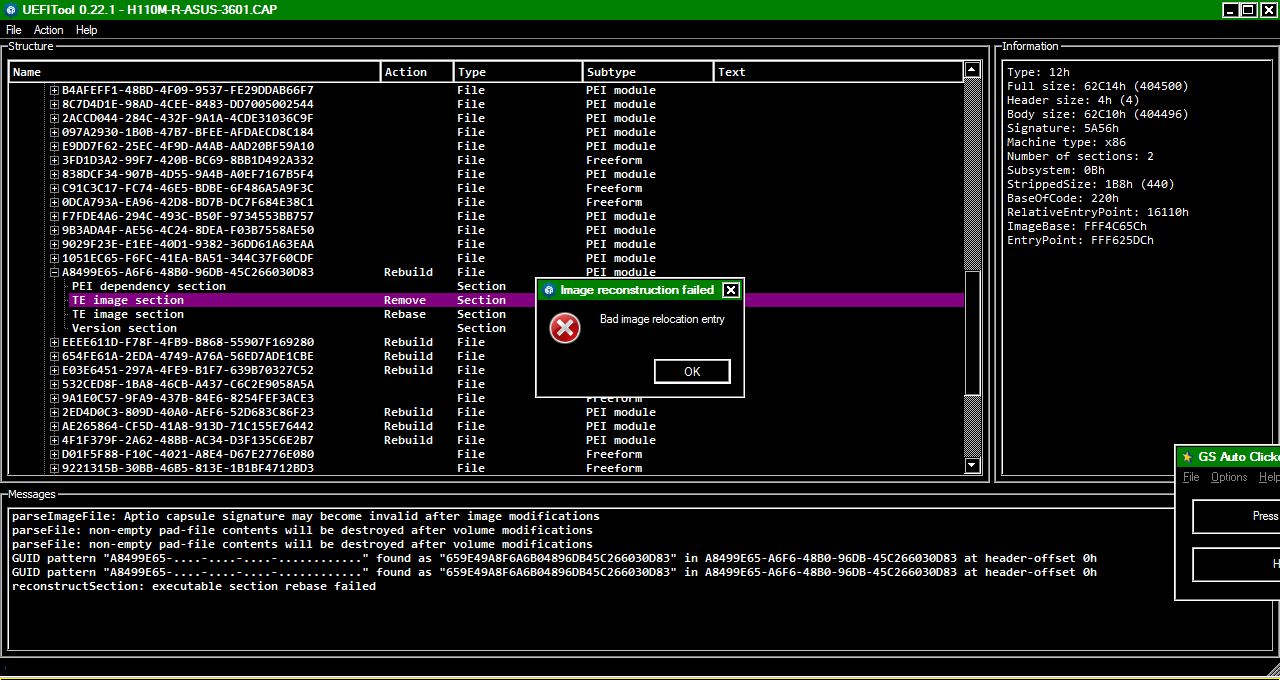Expand the EEEE611D-F78F-4FB9 file node
The width and height of the screenshot is (1280, 680).
coord(54,342)
